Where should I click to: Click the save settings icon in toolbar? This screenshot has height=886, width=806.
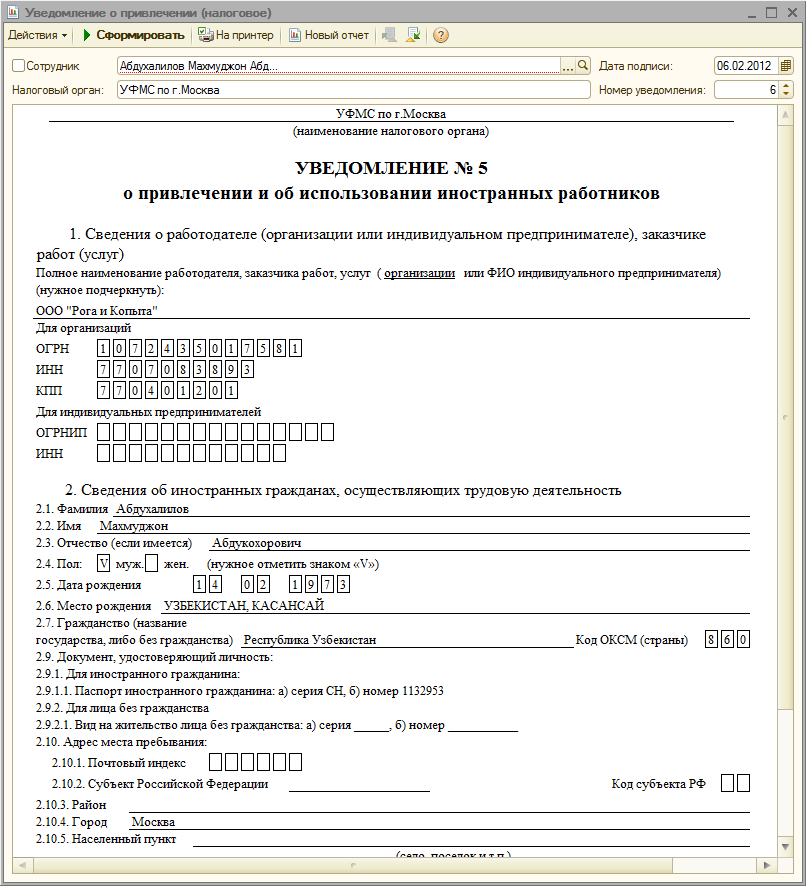(x=414, y=35)
